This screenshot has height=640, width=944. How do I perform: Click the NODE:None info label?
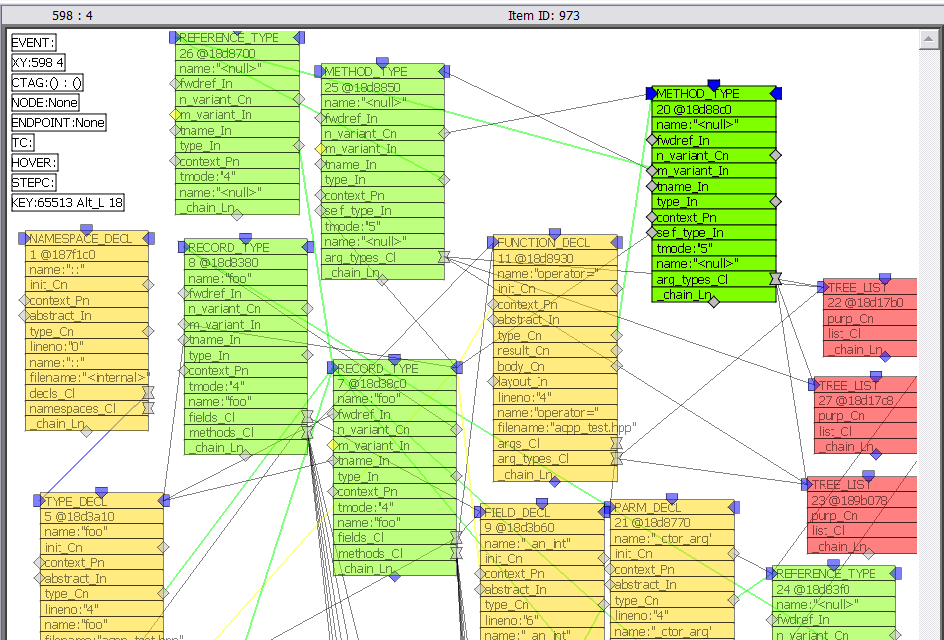[x=45, y=103]
